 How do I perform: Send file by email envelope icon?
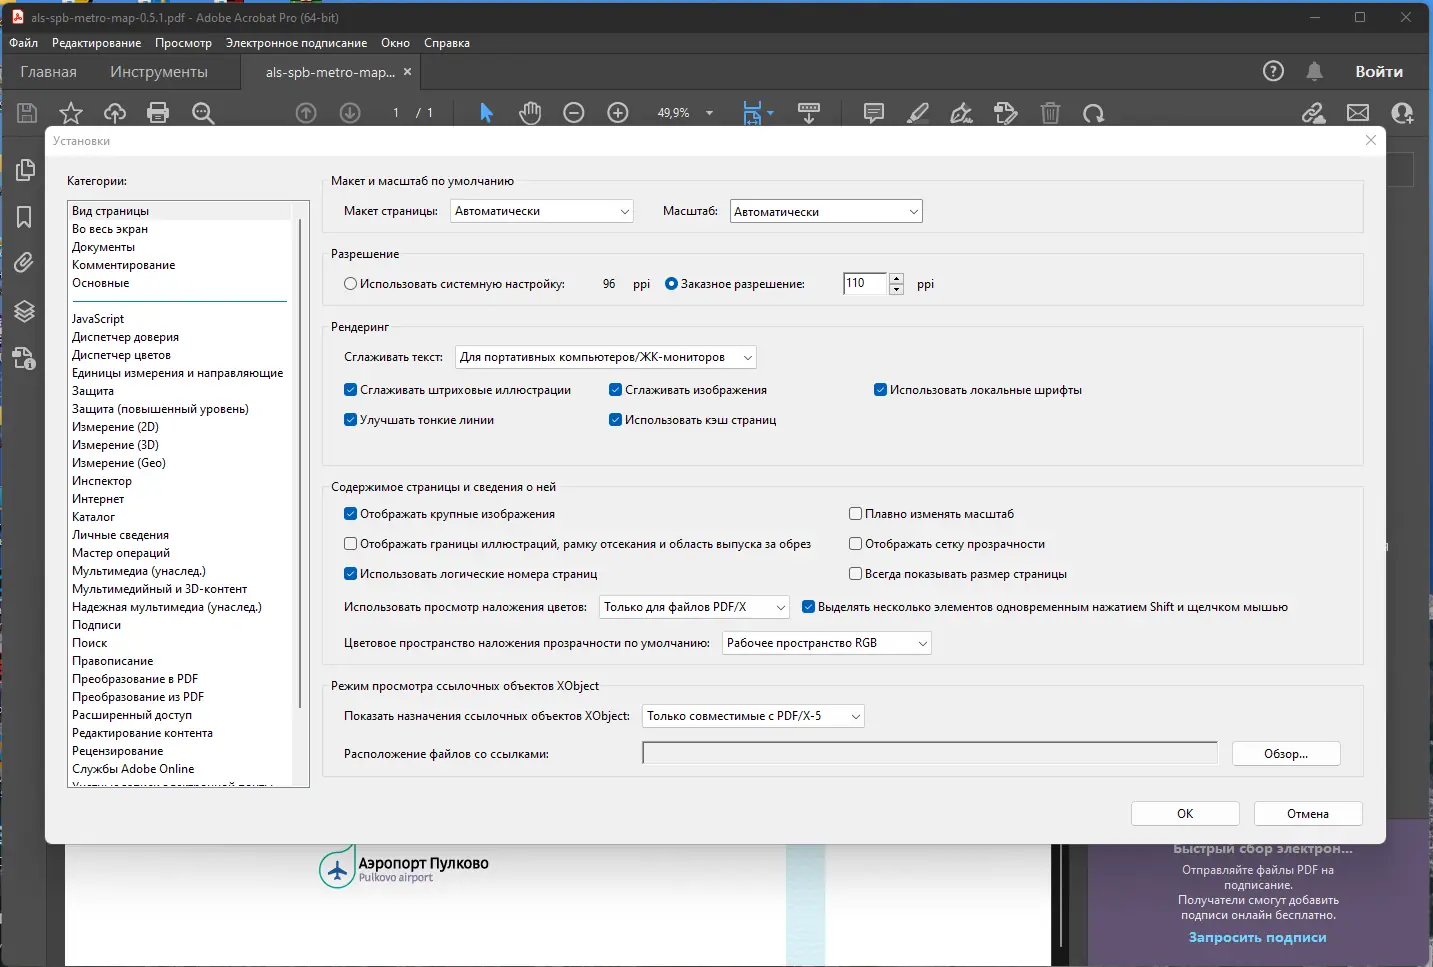[1358, 113]
